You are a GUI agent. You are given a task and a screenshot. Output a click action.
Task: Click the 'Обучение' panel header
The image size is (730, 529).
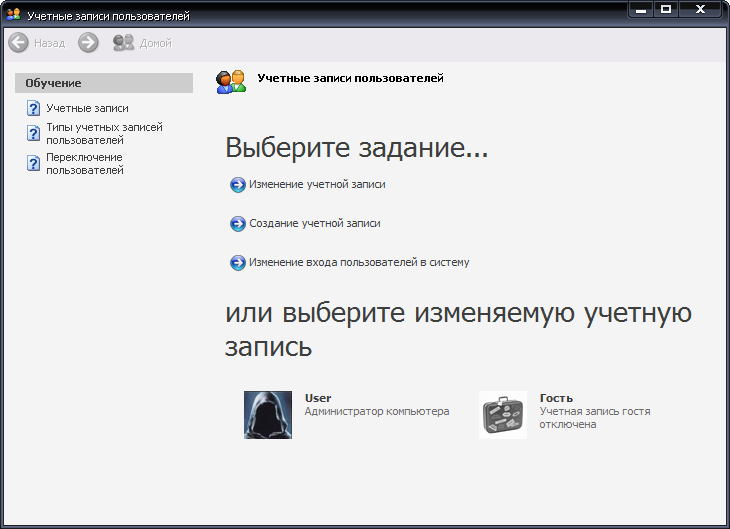tap(104, 83)
